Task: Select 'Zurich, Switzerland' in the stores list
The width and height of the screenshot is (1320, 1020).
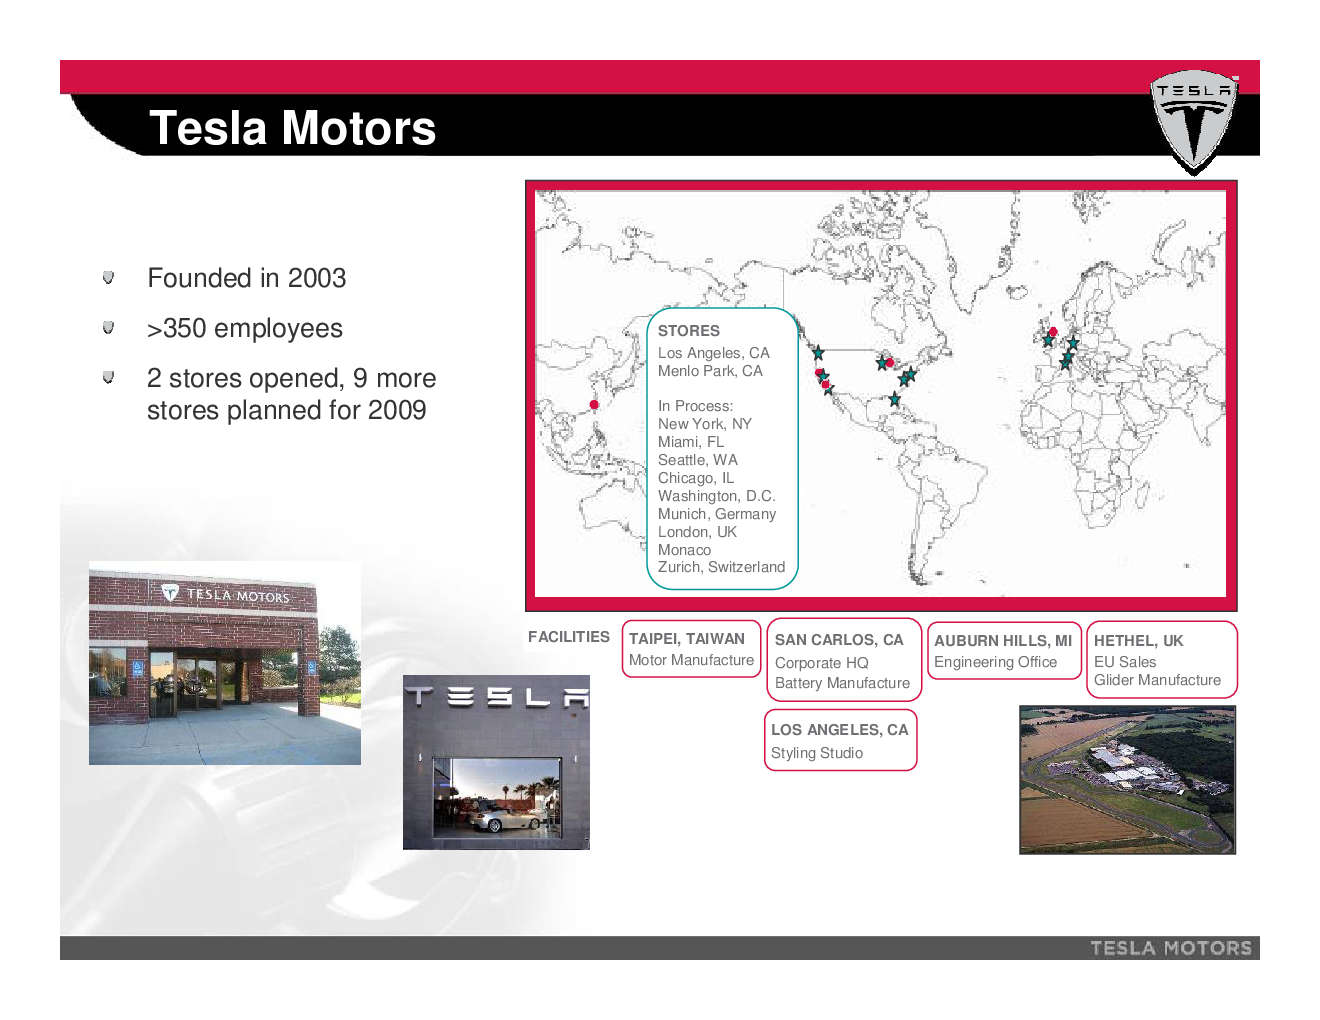Action: (721, 567)
